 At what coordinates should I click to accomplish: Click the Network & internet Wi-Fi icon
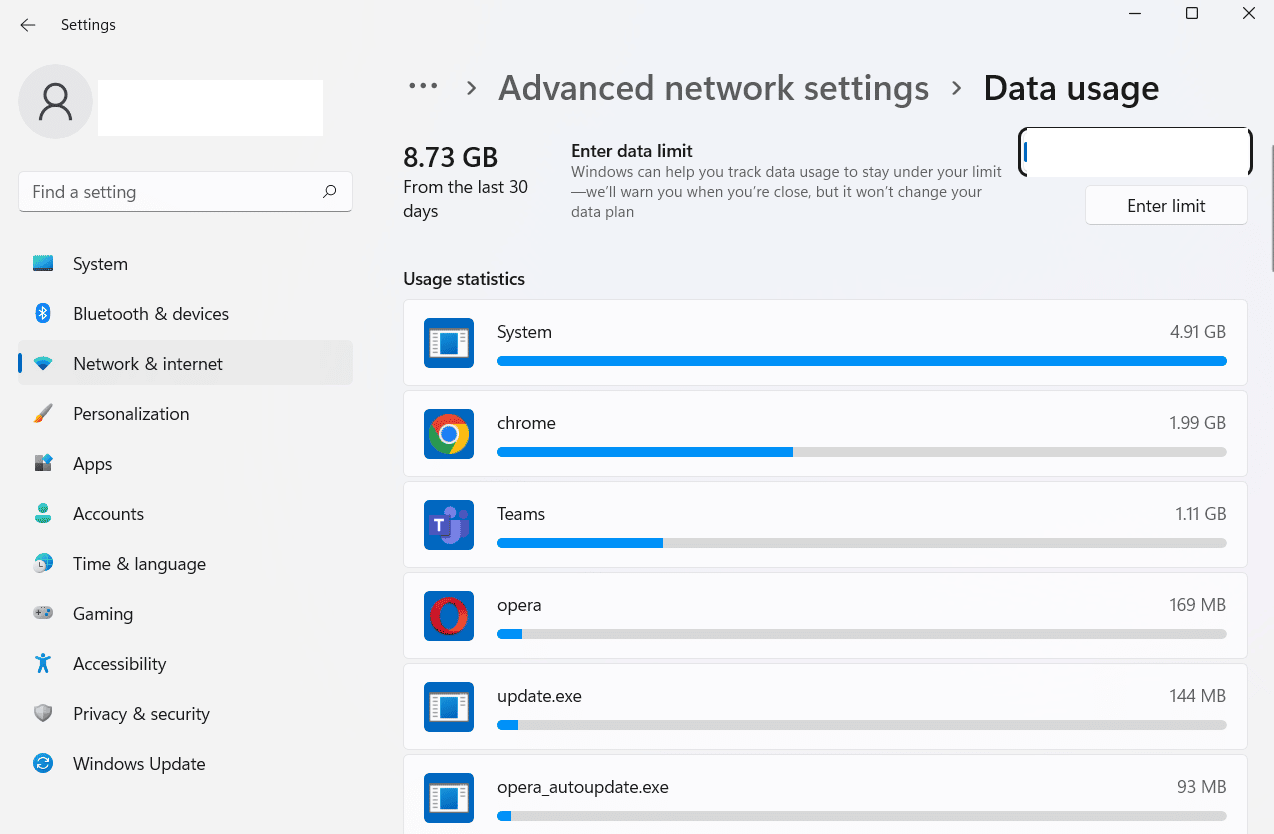click(43, 364)
